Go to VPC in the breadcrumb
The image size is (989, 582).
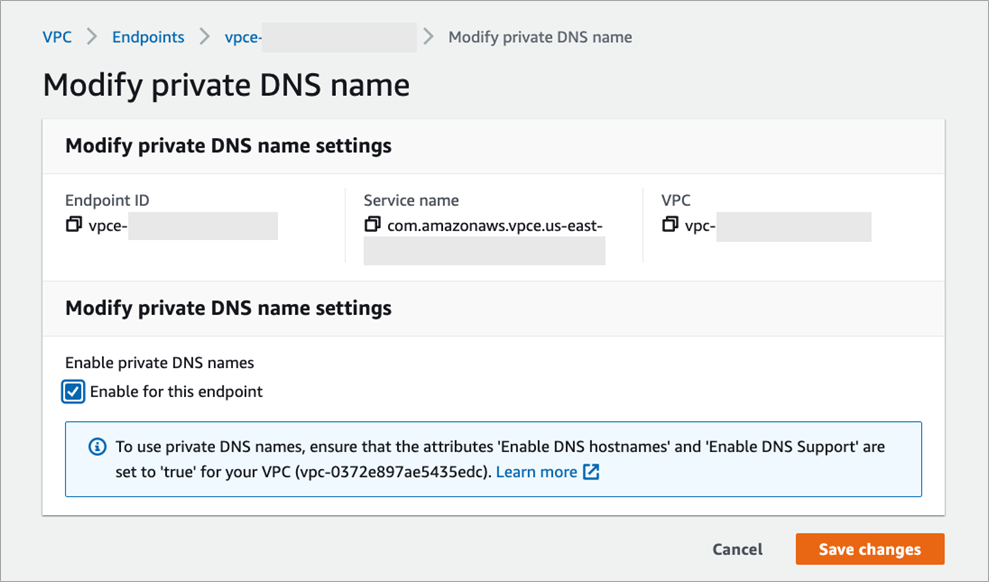[57, 37]
